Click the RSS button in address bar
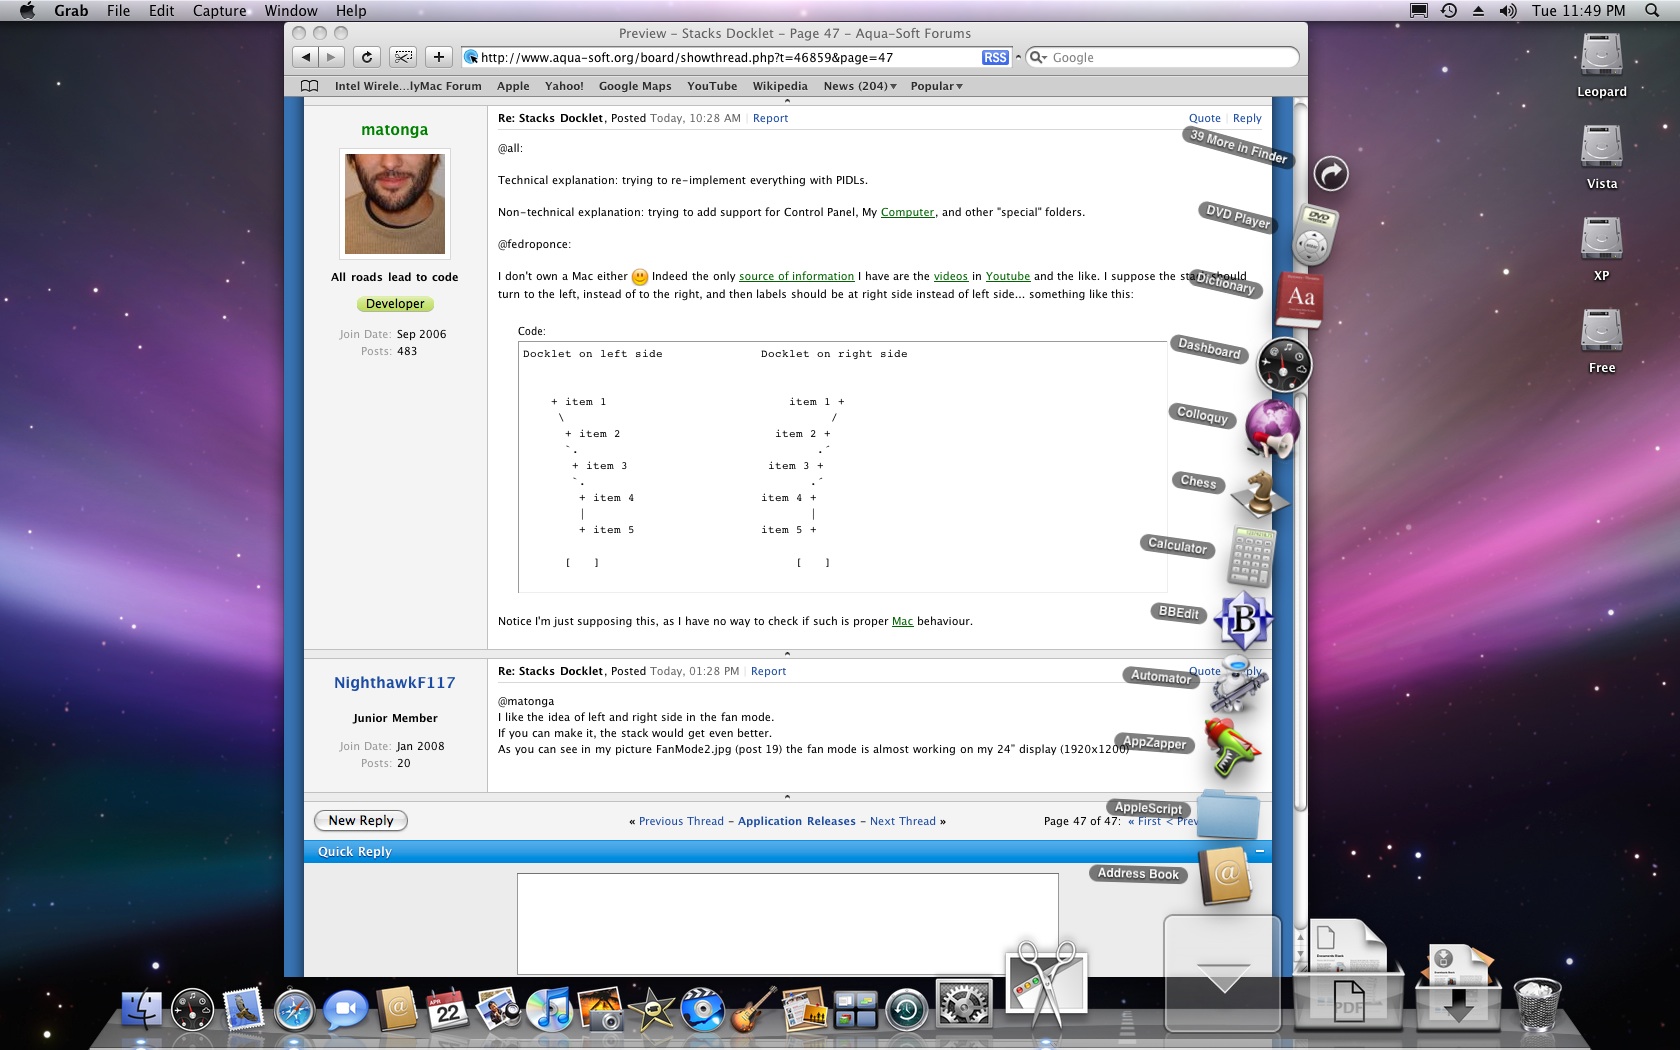This screenshot has height=1050, width=1680. click(995, 58)
